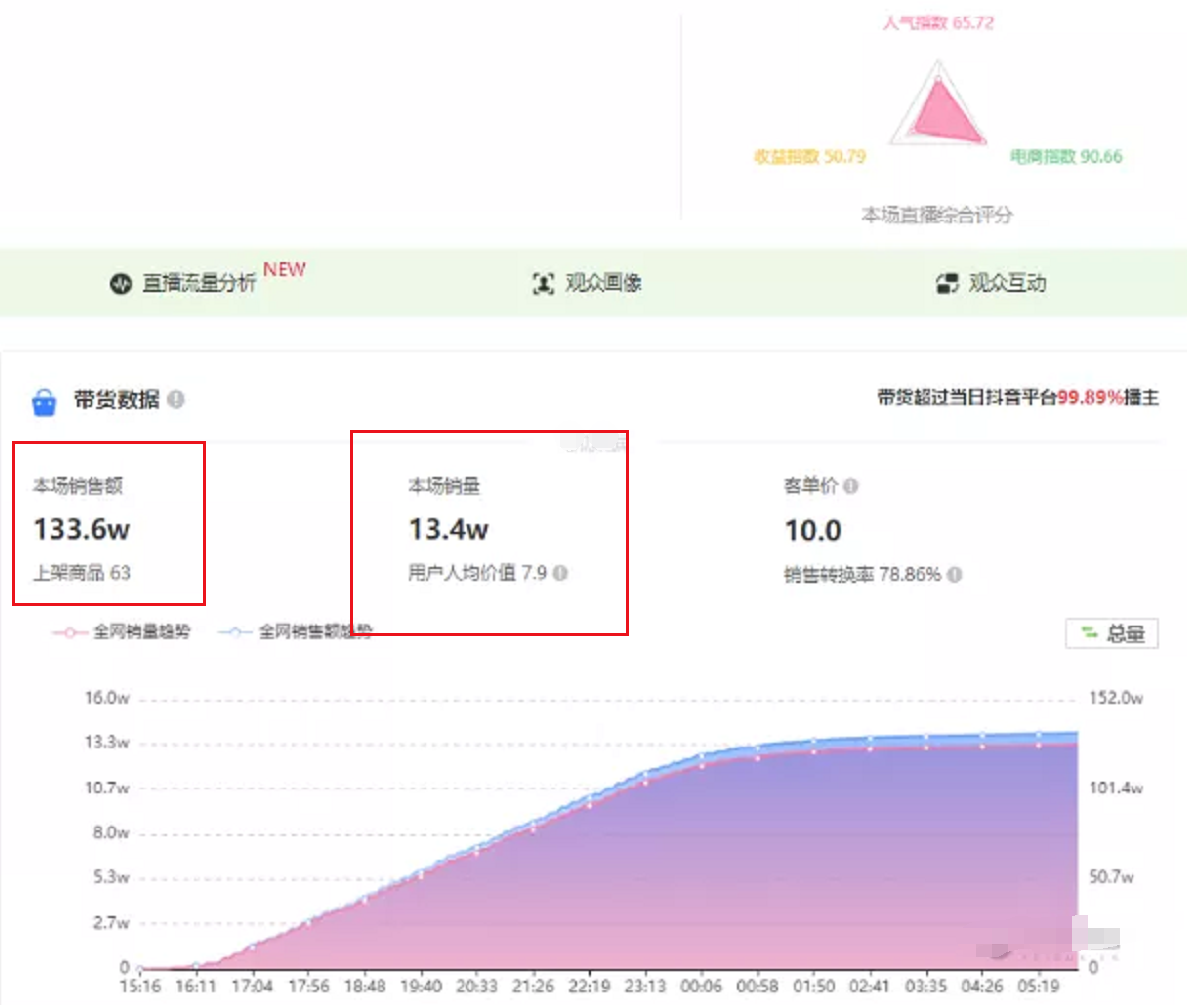The image size is (1187, 1005).
Task: Click the icon inside 总量 button
Action: pyautogui.click(x=1089, y=633)
